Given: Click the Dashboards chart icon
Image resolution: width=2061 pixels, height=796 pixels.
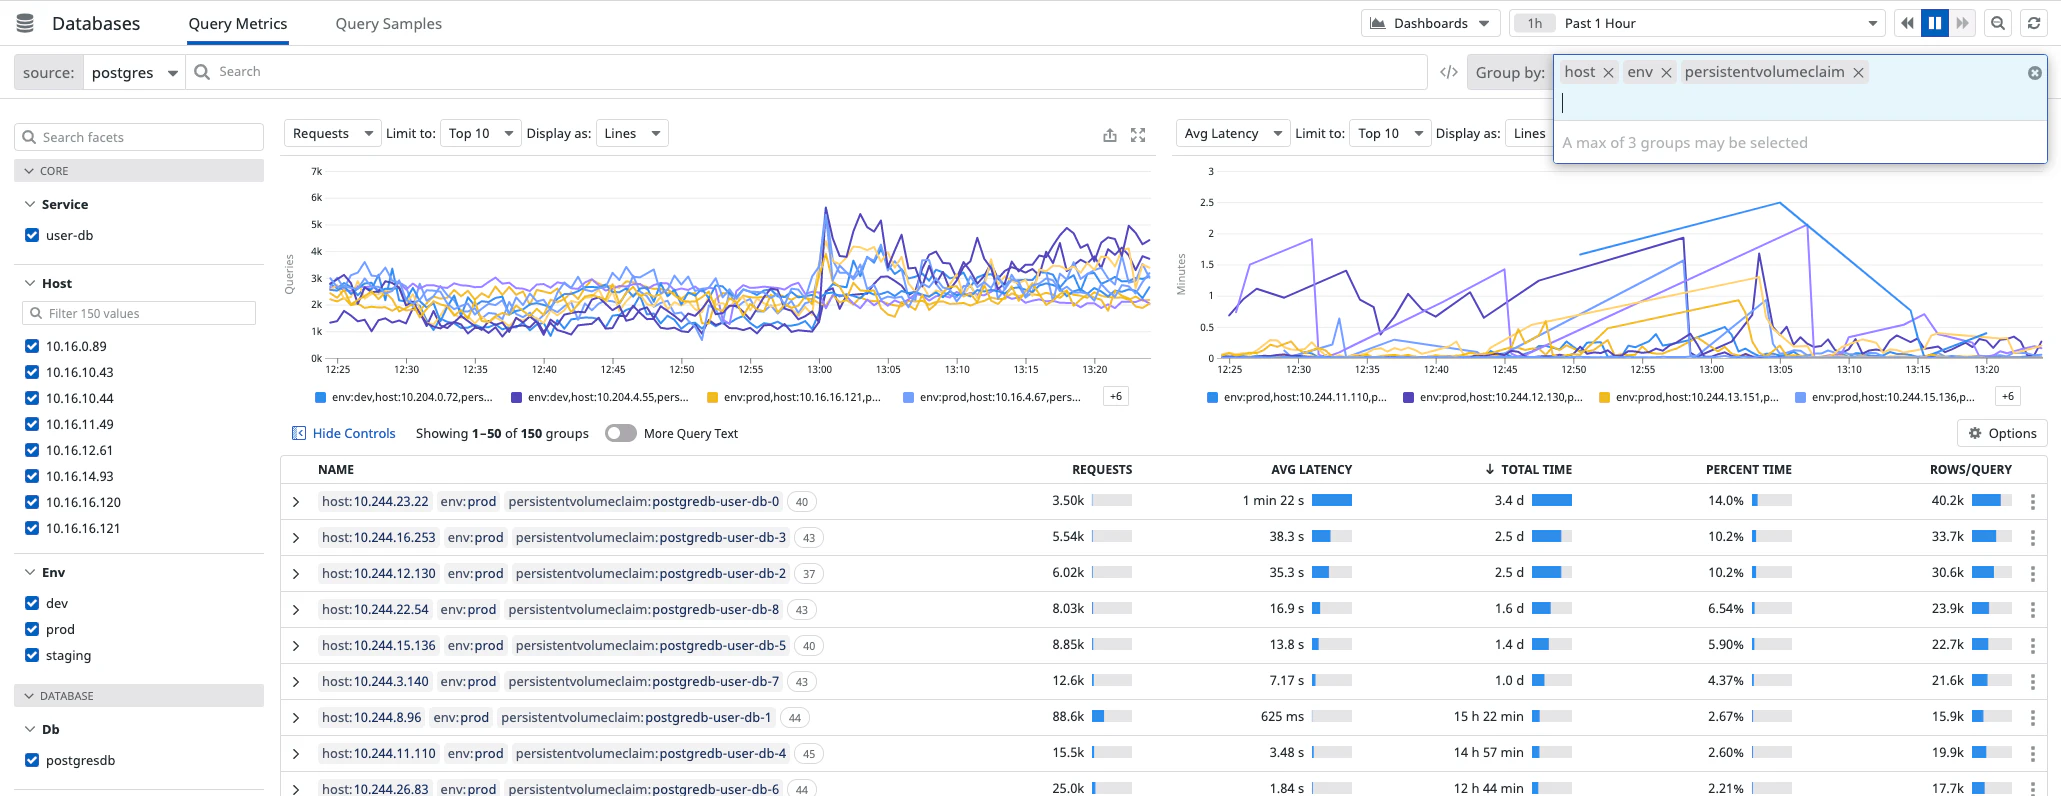Looking at the screenshot, I should pos(1378,23).
